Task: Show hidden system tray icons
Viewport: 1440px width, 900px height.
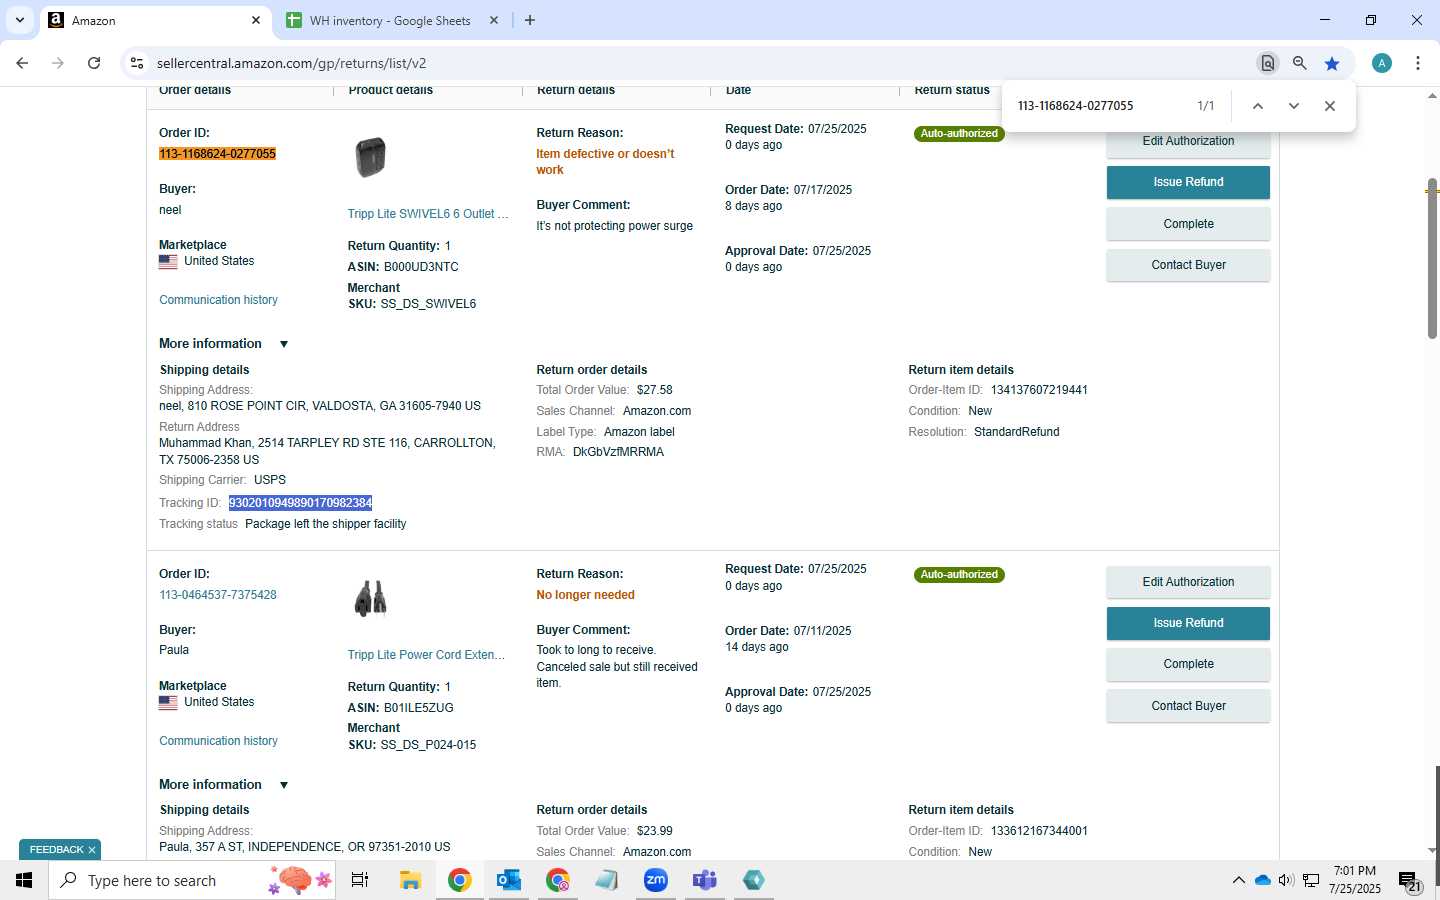Action: tap(1238, 880)
